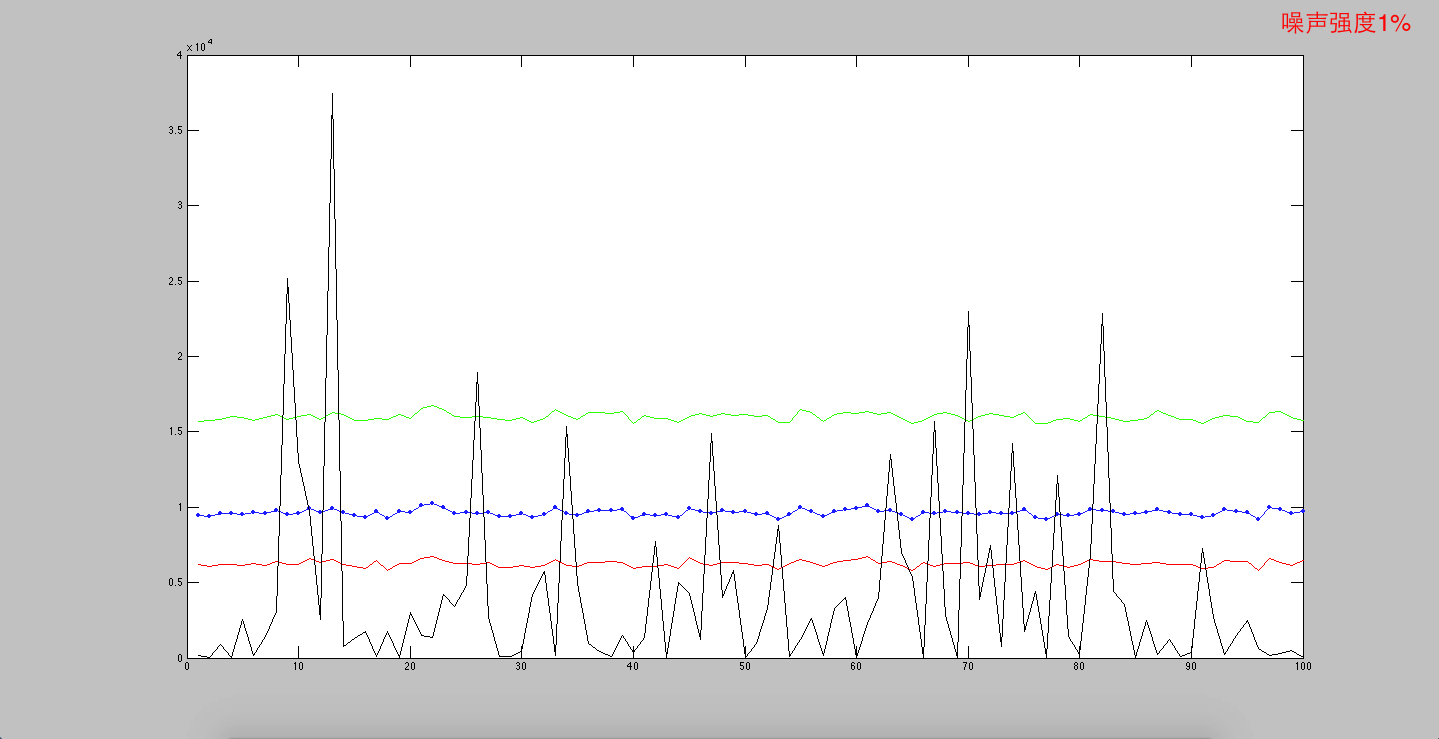
Task: Click the y-axis tick label "4"
Action: 178,56
